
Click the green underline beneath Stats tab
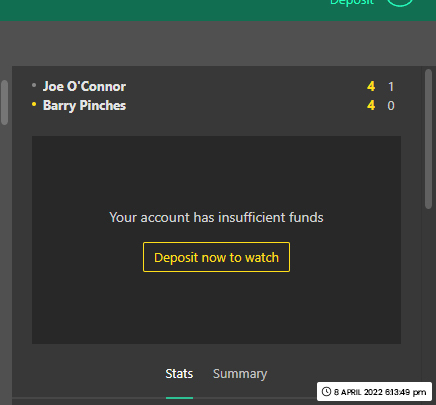pos(179,398)
